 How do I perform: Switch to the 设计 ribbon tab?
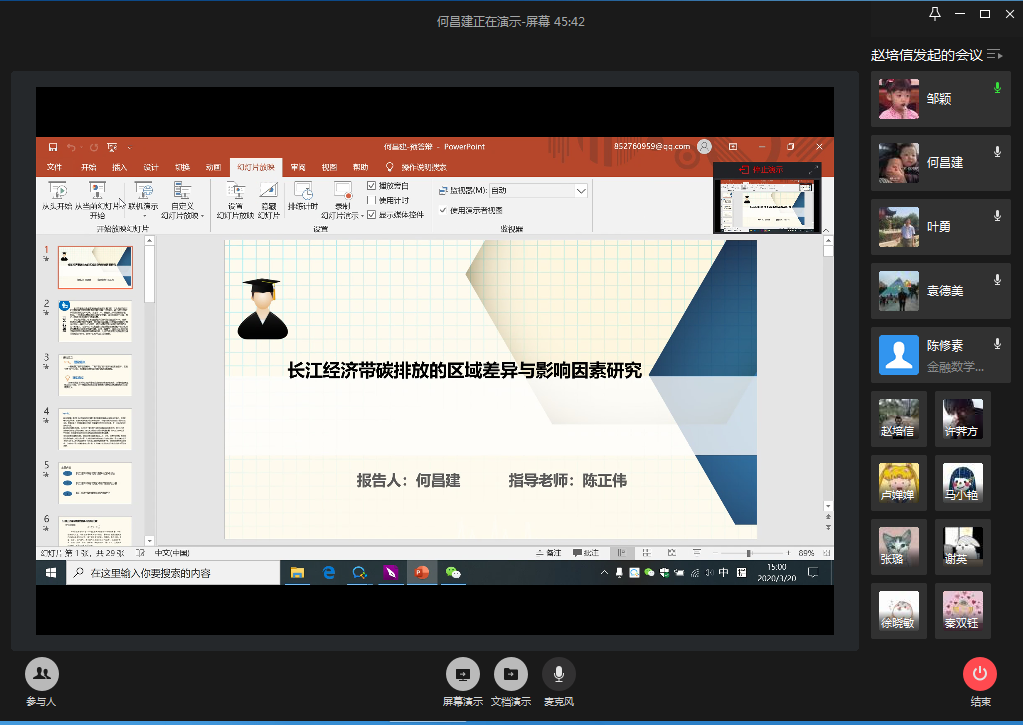[x=151, y=167]
